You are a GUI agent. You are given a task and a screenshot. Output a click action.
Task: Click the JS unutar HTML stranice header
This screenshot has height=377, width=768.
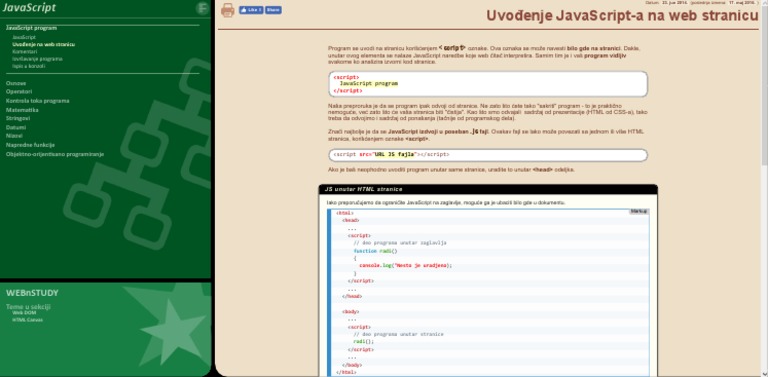point(488,189)
